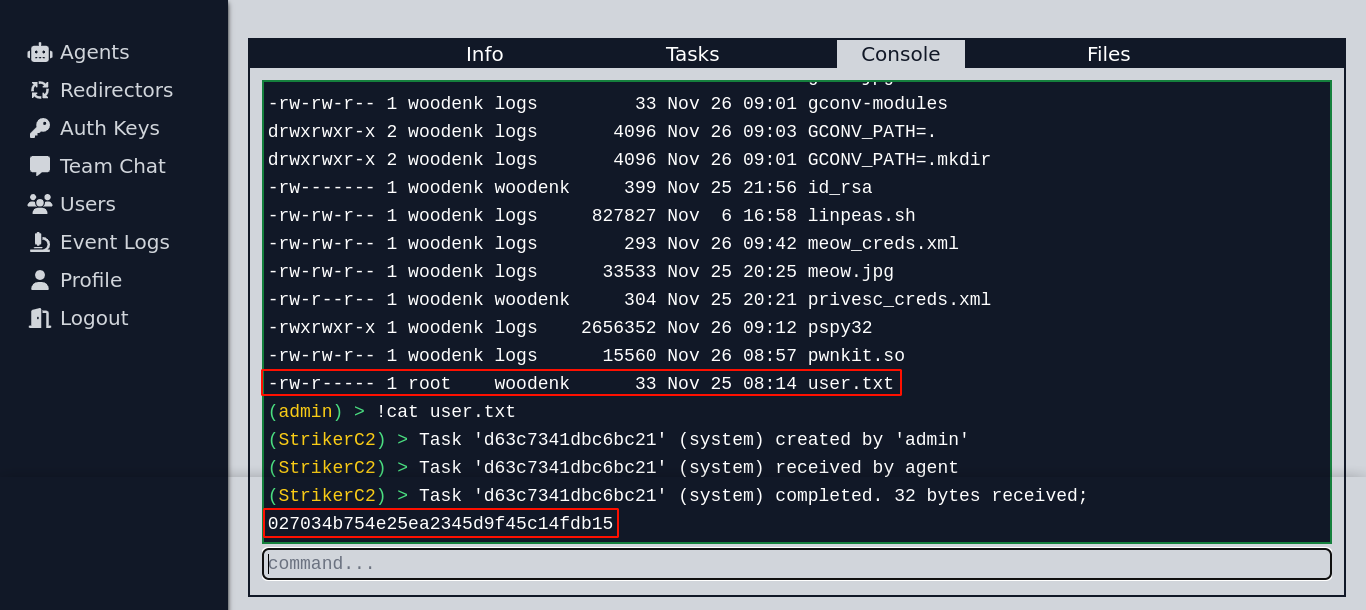Open the Team Chat link
1366x610 pixels.
click(x=112, y=166)
